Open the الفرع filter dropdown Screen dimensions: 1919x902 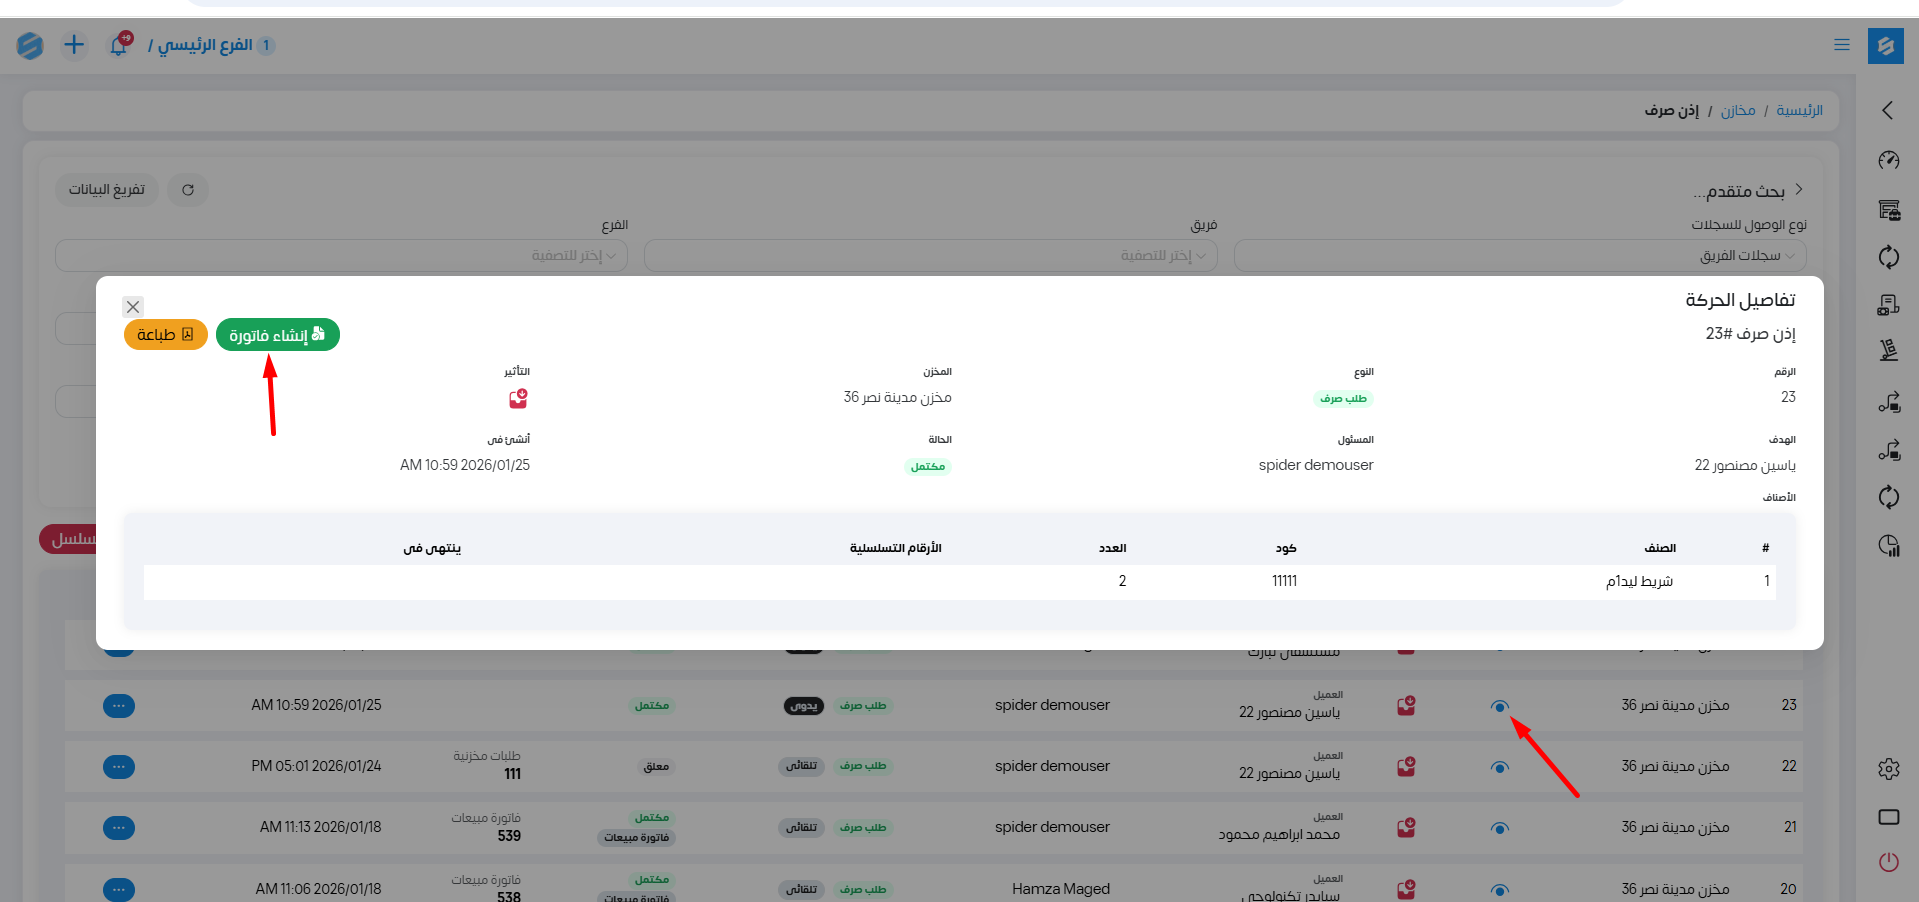[342, 256]
